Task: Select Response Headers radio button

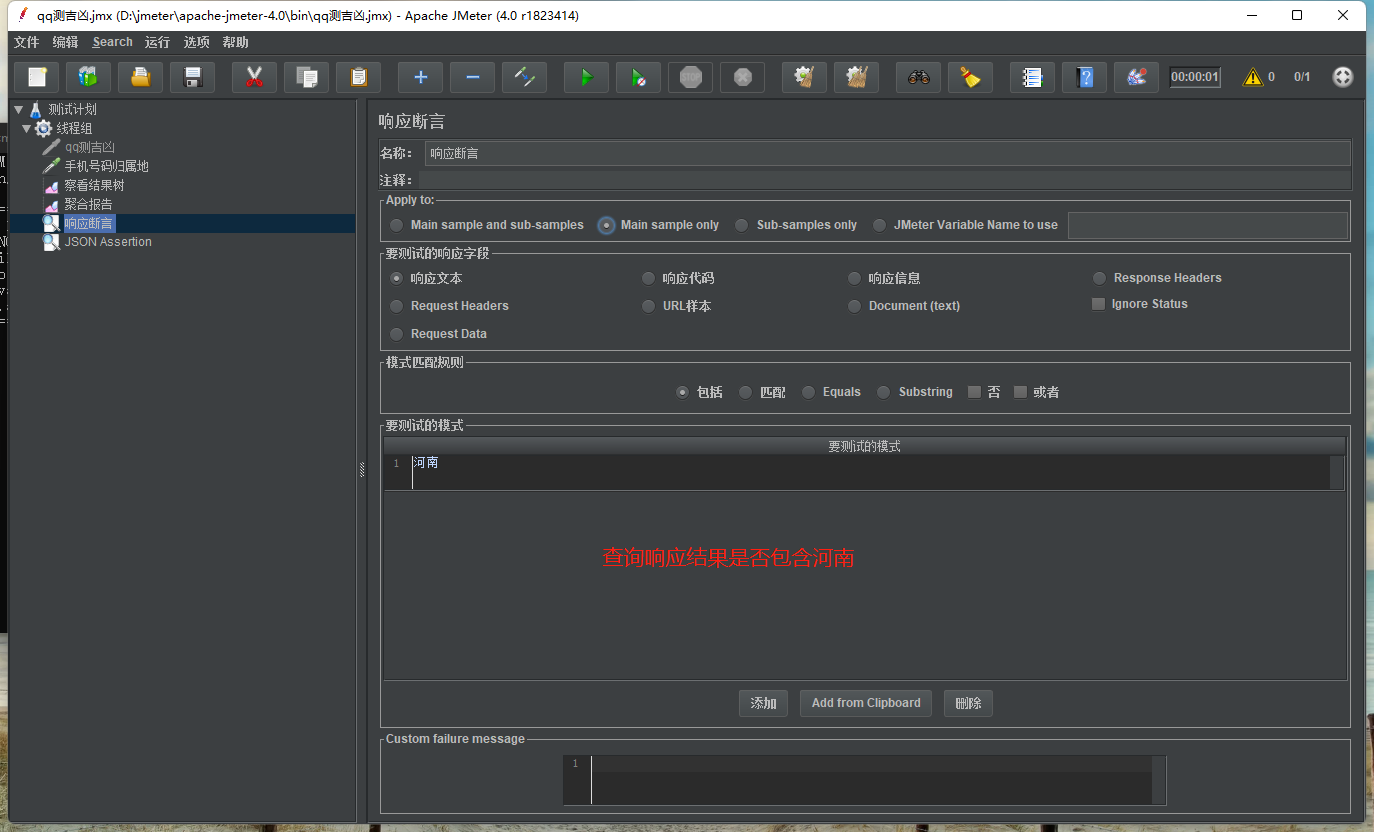Action: [x=1157, y=278]
